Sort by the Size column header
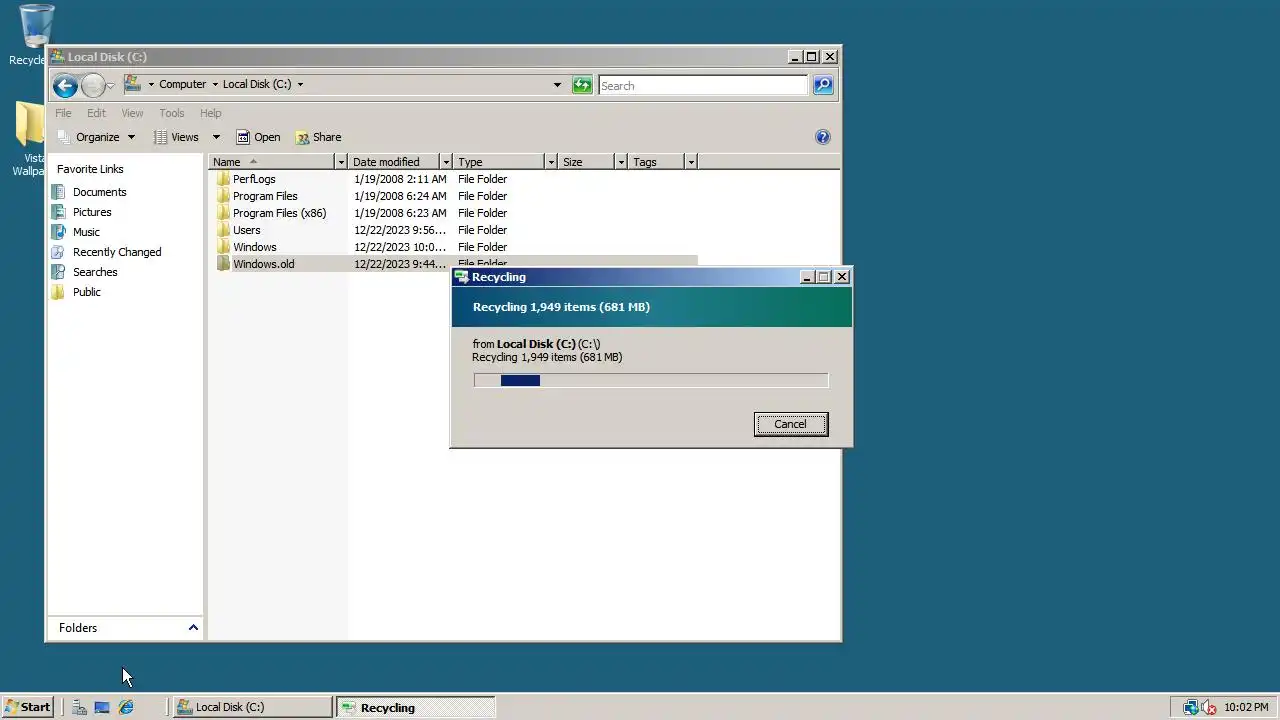The width and height of the screenshot is (1280, 720). pyautogui.click(x=586, y=162)
